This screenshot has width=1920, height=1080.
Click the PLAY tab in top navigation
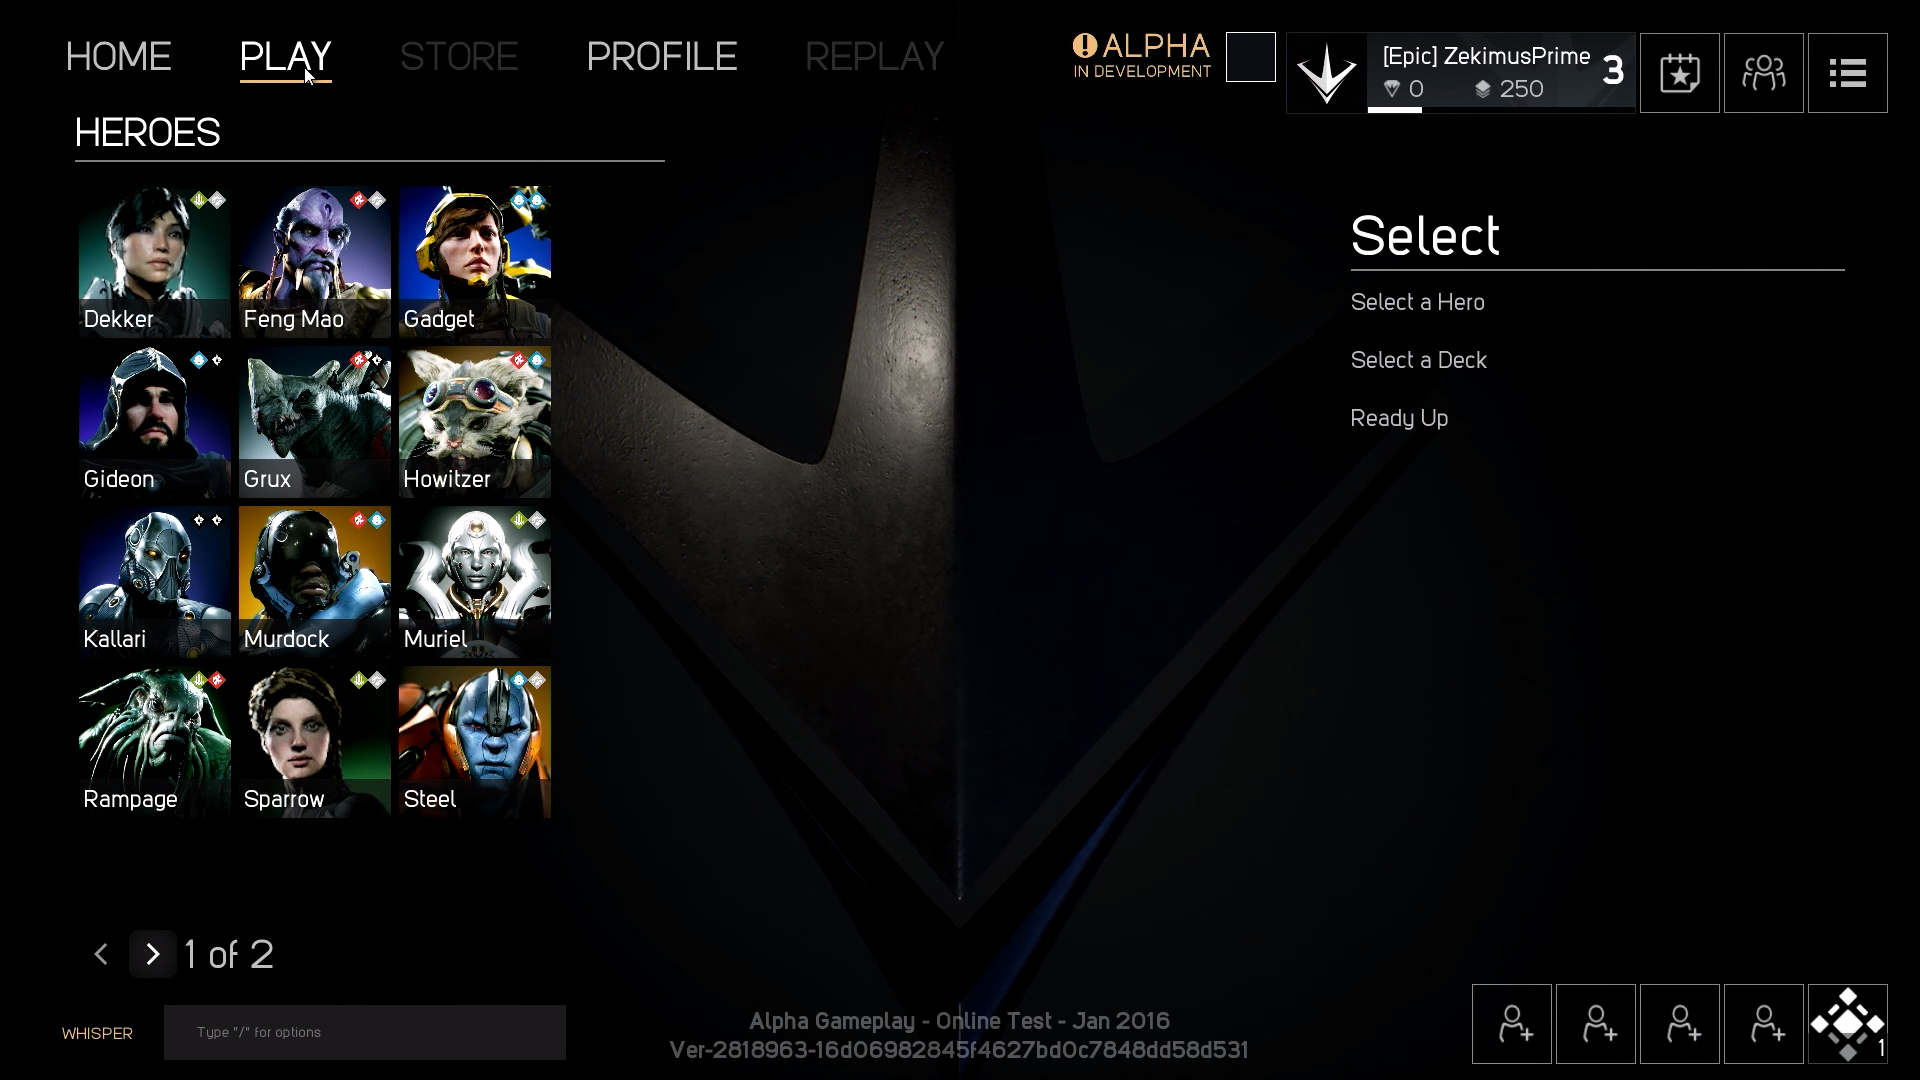[x=285, y=55]
